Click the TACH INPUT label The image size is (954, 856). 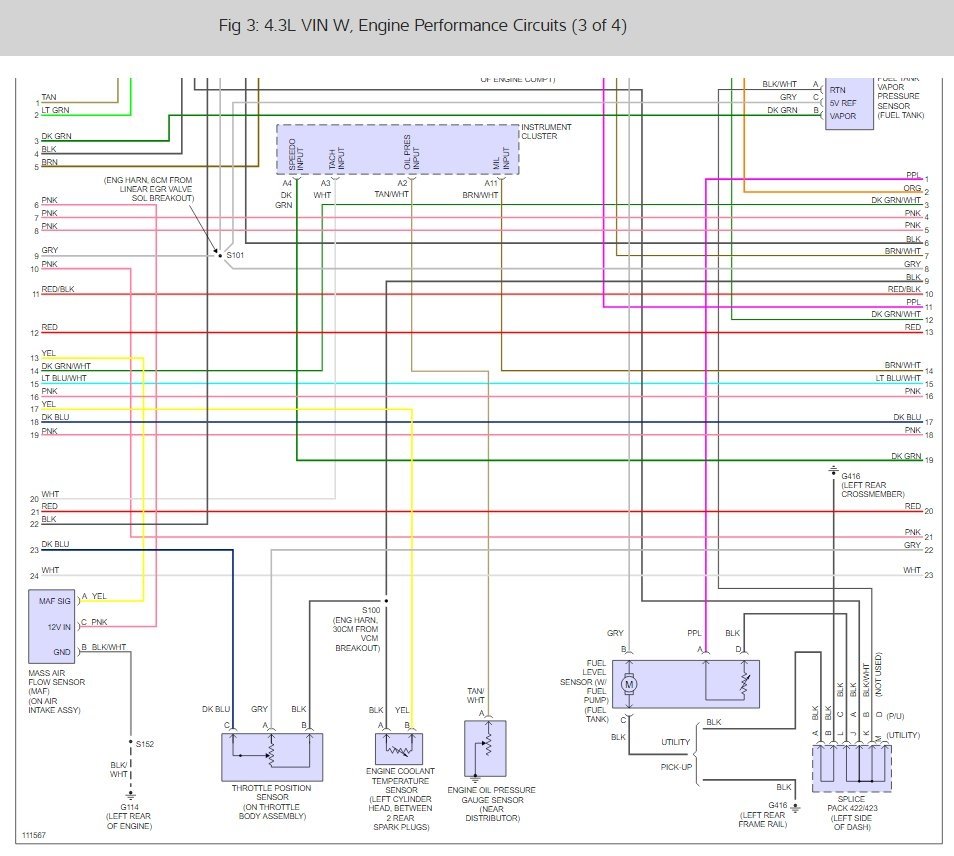pyautogui.click(x=336, y=159)
